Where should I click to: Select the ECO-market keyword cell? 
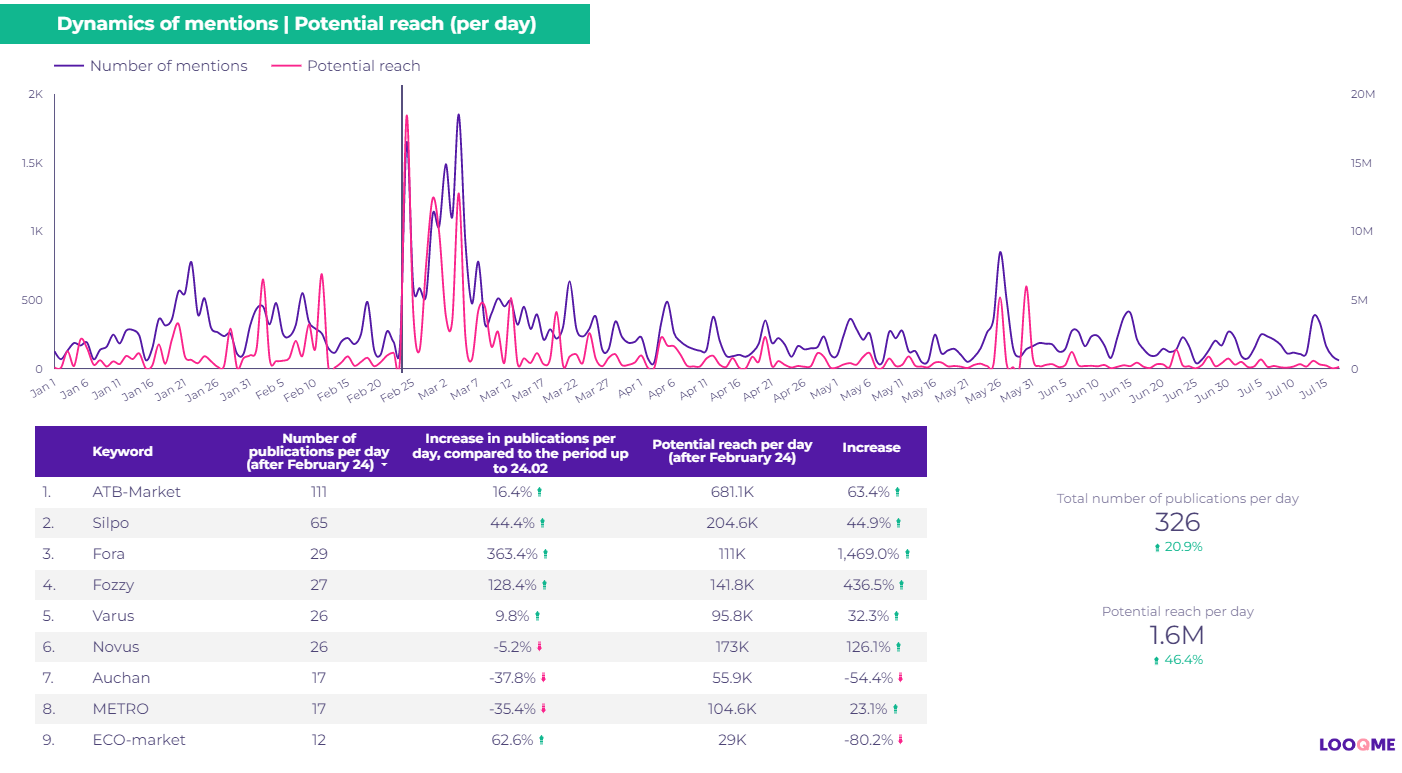[x=138, y=740]
